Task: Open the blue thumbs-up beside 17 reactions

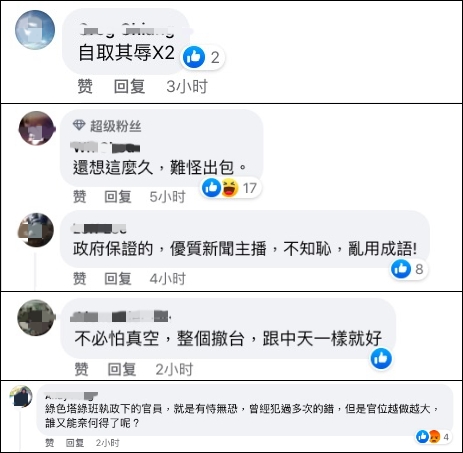Action: tap(211, 188)
